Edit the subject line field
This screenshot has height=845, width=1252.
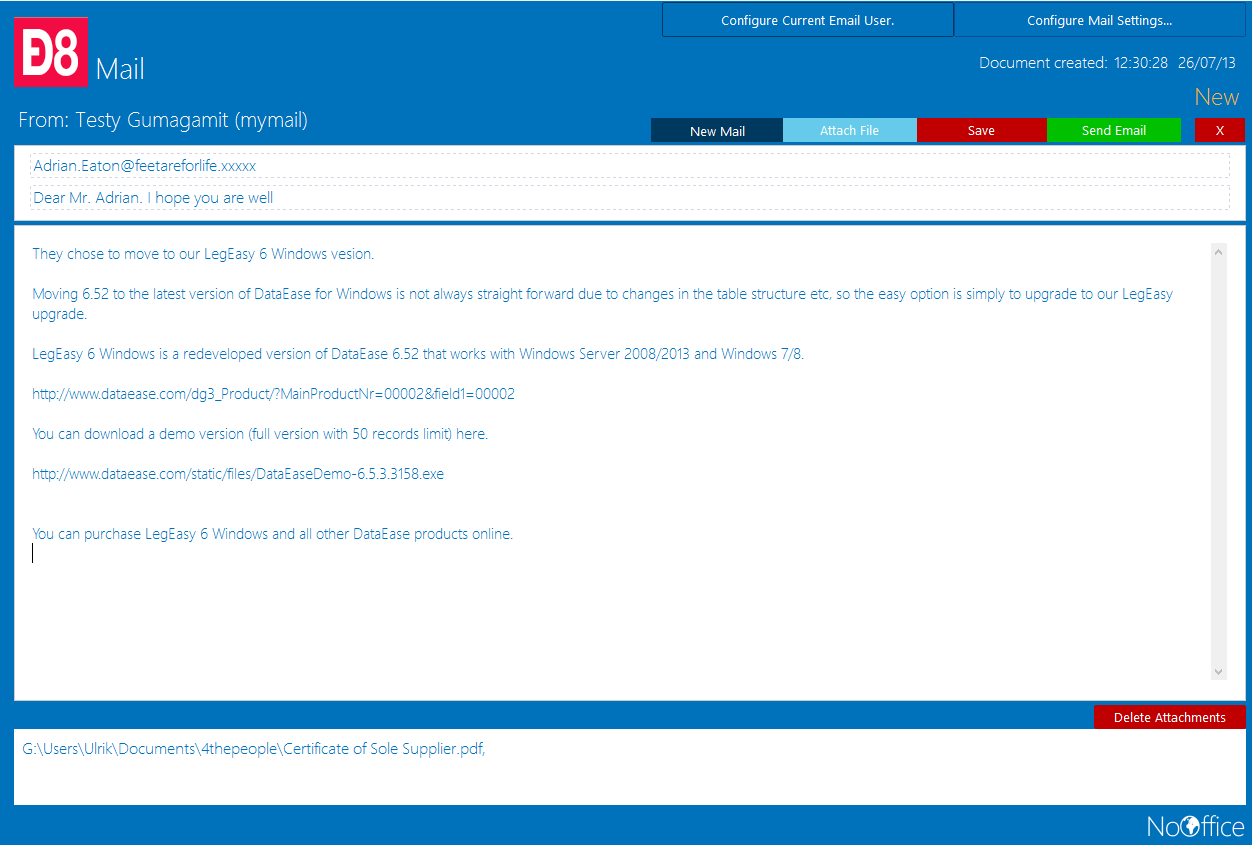[x=630, y=197]
